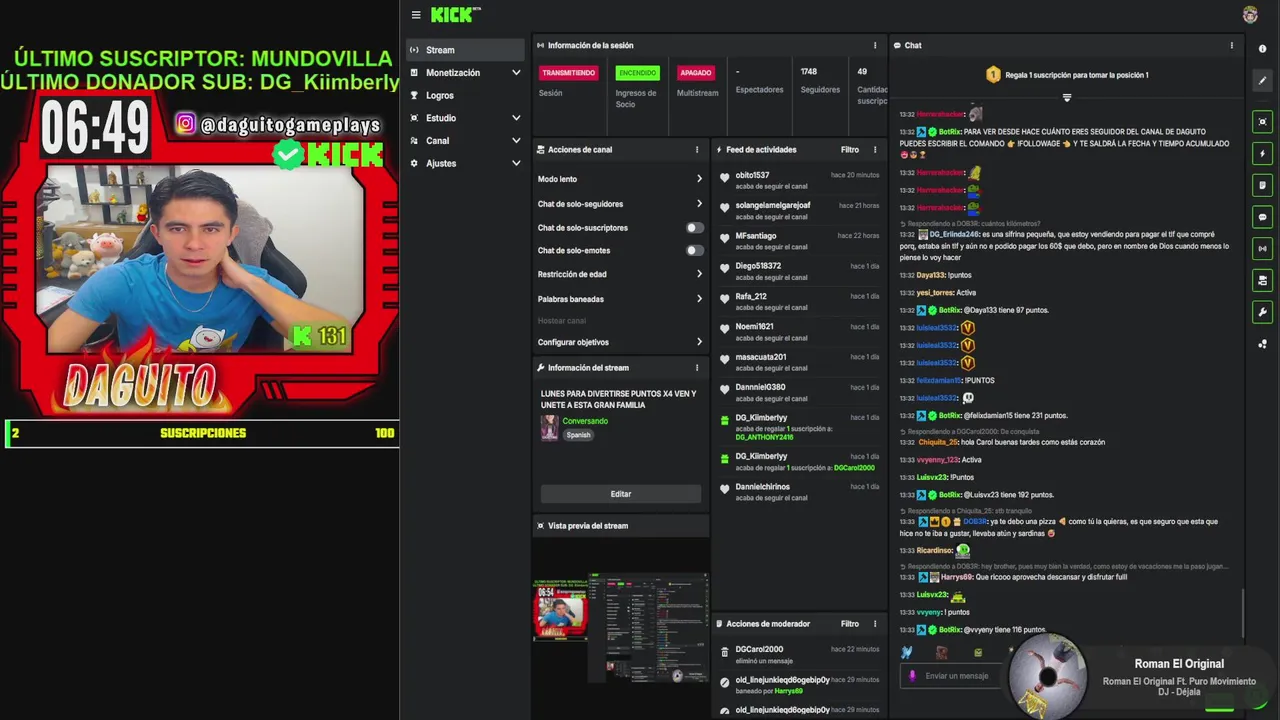Click the APAGADO multistream badge

point(696,73)
